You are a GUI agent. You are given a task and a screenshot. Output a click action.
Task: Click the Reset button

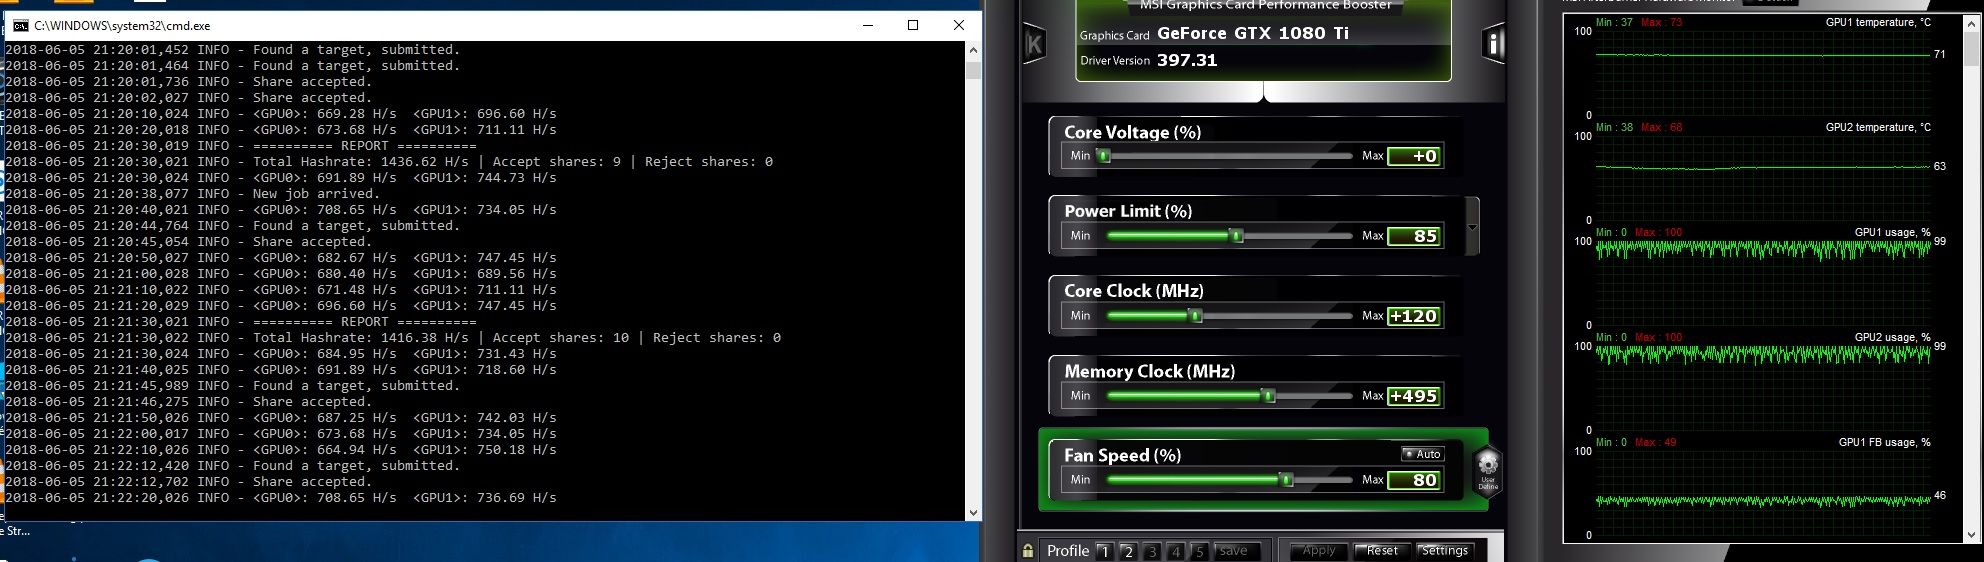(x=1382, y=551)
